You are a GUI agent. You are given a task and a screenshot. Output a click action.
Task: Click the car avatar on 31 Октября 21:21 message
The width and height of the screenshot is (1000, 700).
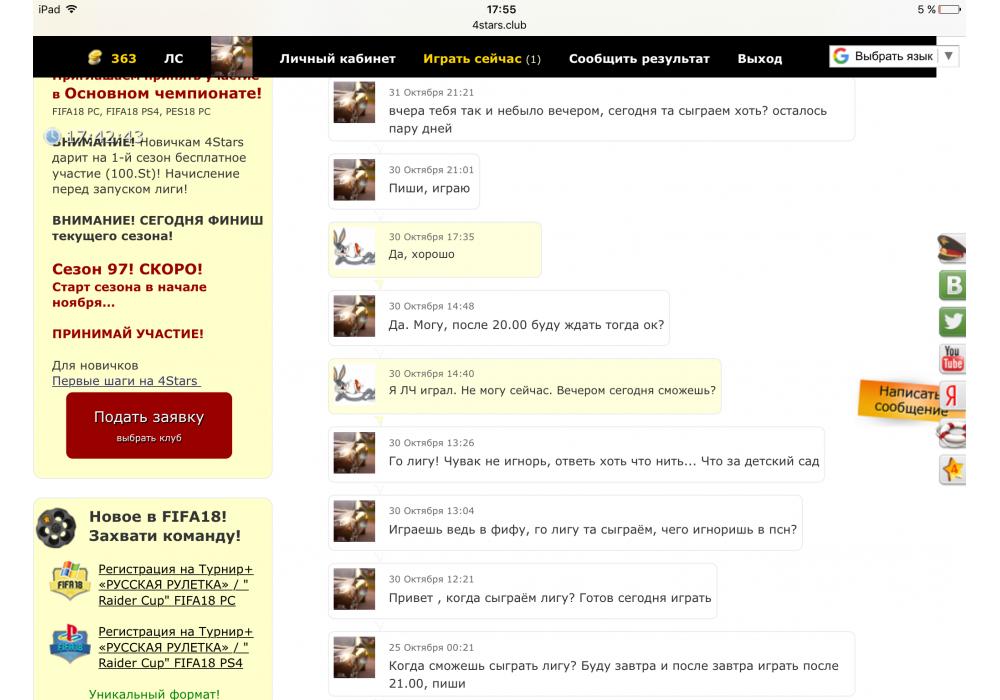[354, 102]
